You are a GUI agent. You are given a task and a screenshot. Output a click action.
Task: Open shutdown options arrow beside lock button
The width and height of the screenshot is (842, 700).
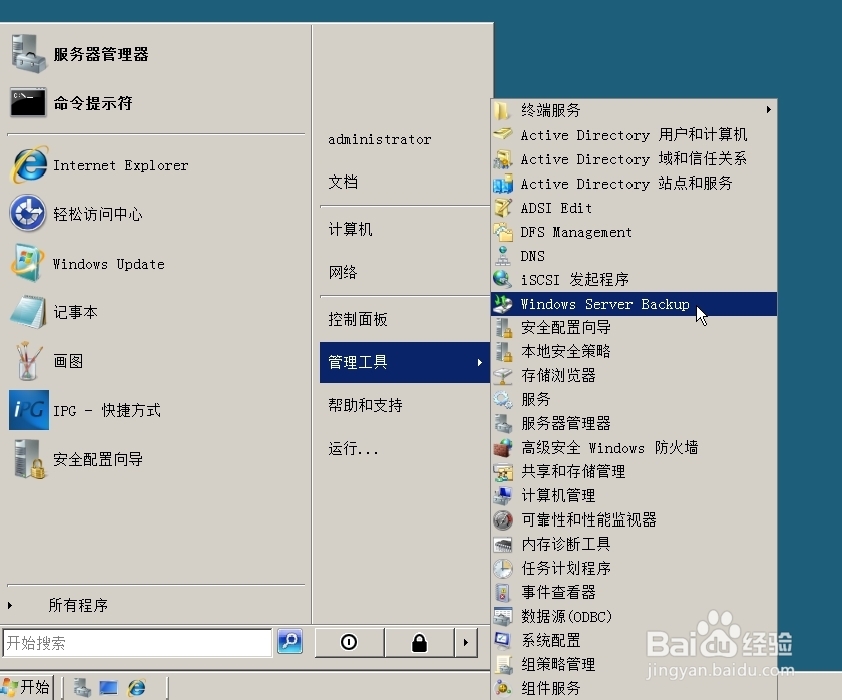pos(466,642)
